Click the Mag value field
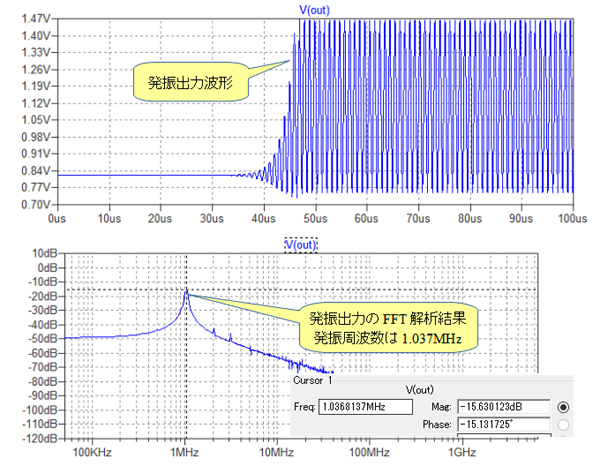Image resolution: width=600 pixels, height=466 pixels. click(x=503, y=407)
